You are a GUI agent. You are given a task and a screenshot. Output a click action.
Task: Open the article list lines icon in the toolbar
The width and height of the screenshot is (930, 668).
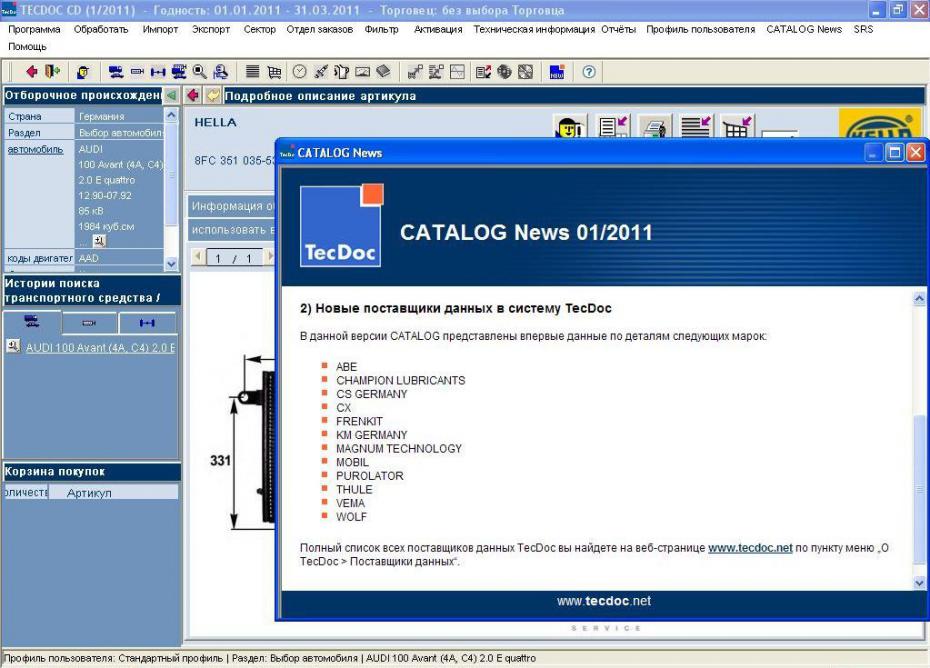tap(253, 72)
